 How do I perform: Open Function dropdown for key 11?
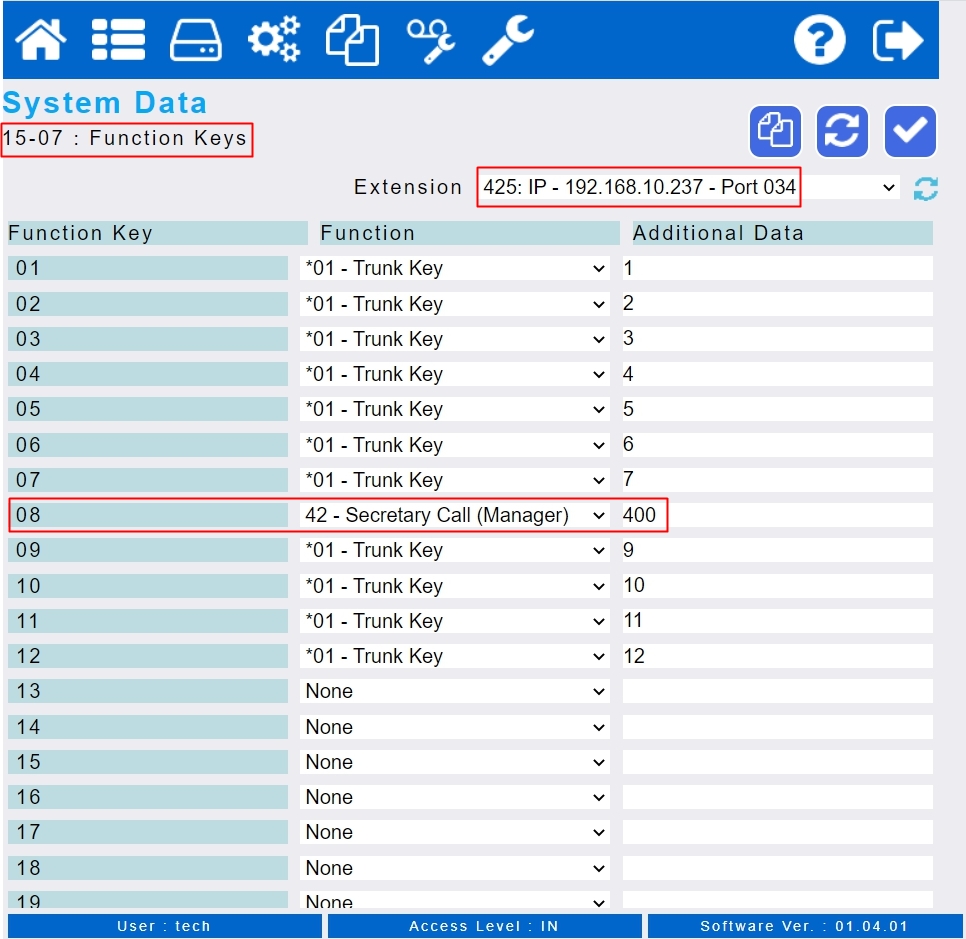[455, 621]
